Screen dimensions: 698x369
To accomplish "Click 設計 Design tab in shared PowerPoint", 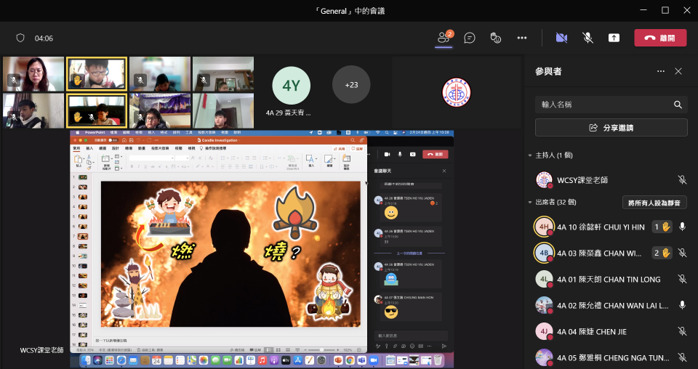I will click(115, 148).
